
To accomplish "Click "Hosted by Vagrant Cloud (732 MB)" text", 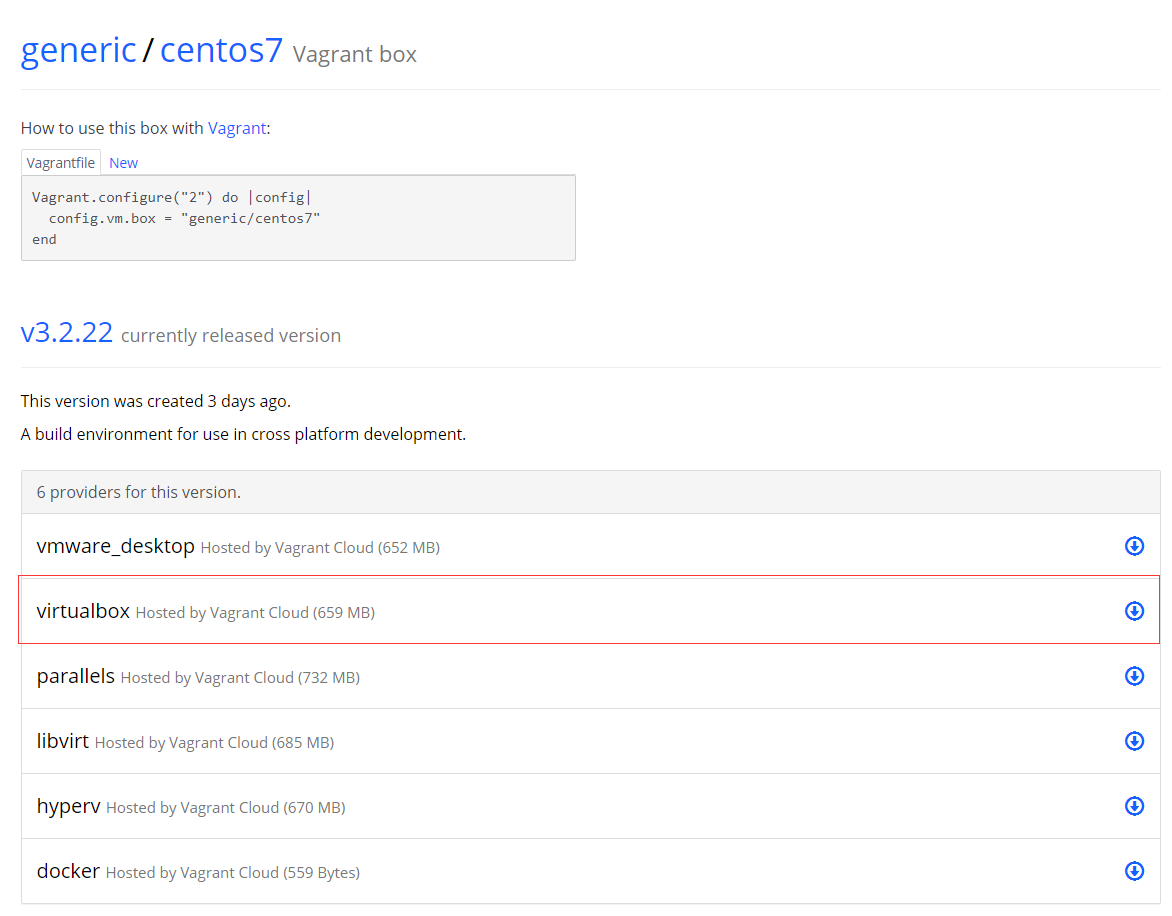I will (240, 678).
